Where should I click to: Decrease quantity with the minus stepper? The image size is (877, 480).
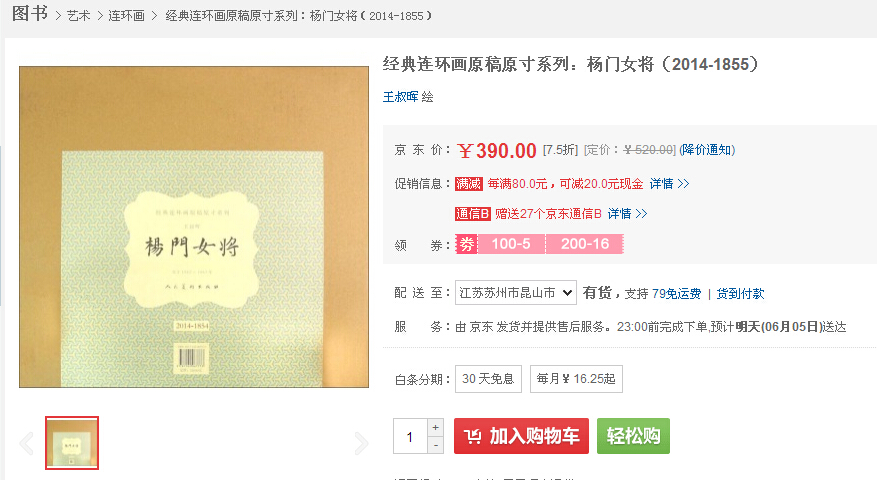pos(436,445)
